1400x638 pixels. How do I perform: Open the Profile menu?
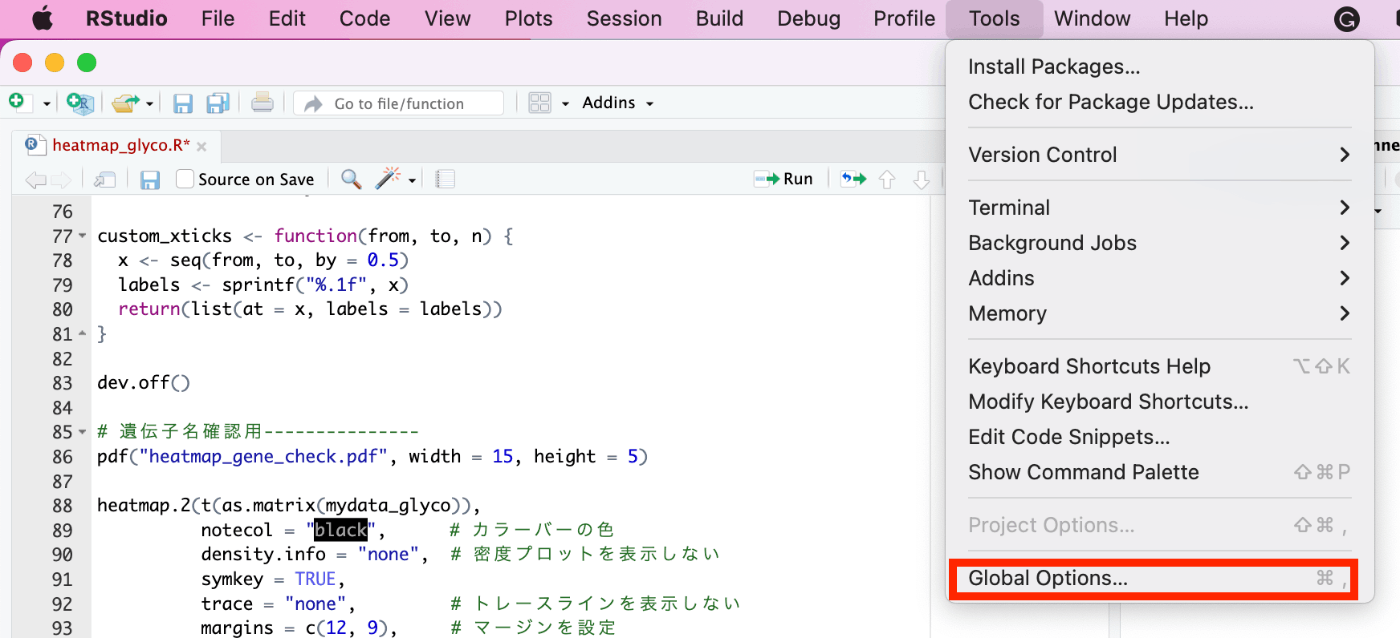904,19
